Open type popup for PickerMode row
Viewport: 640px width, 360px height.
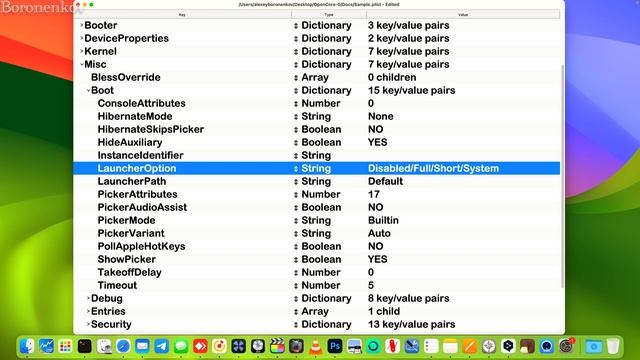pyautogui.click(x=296, y=220)
